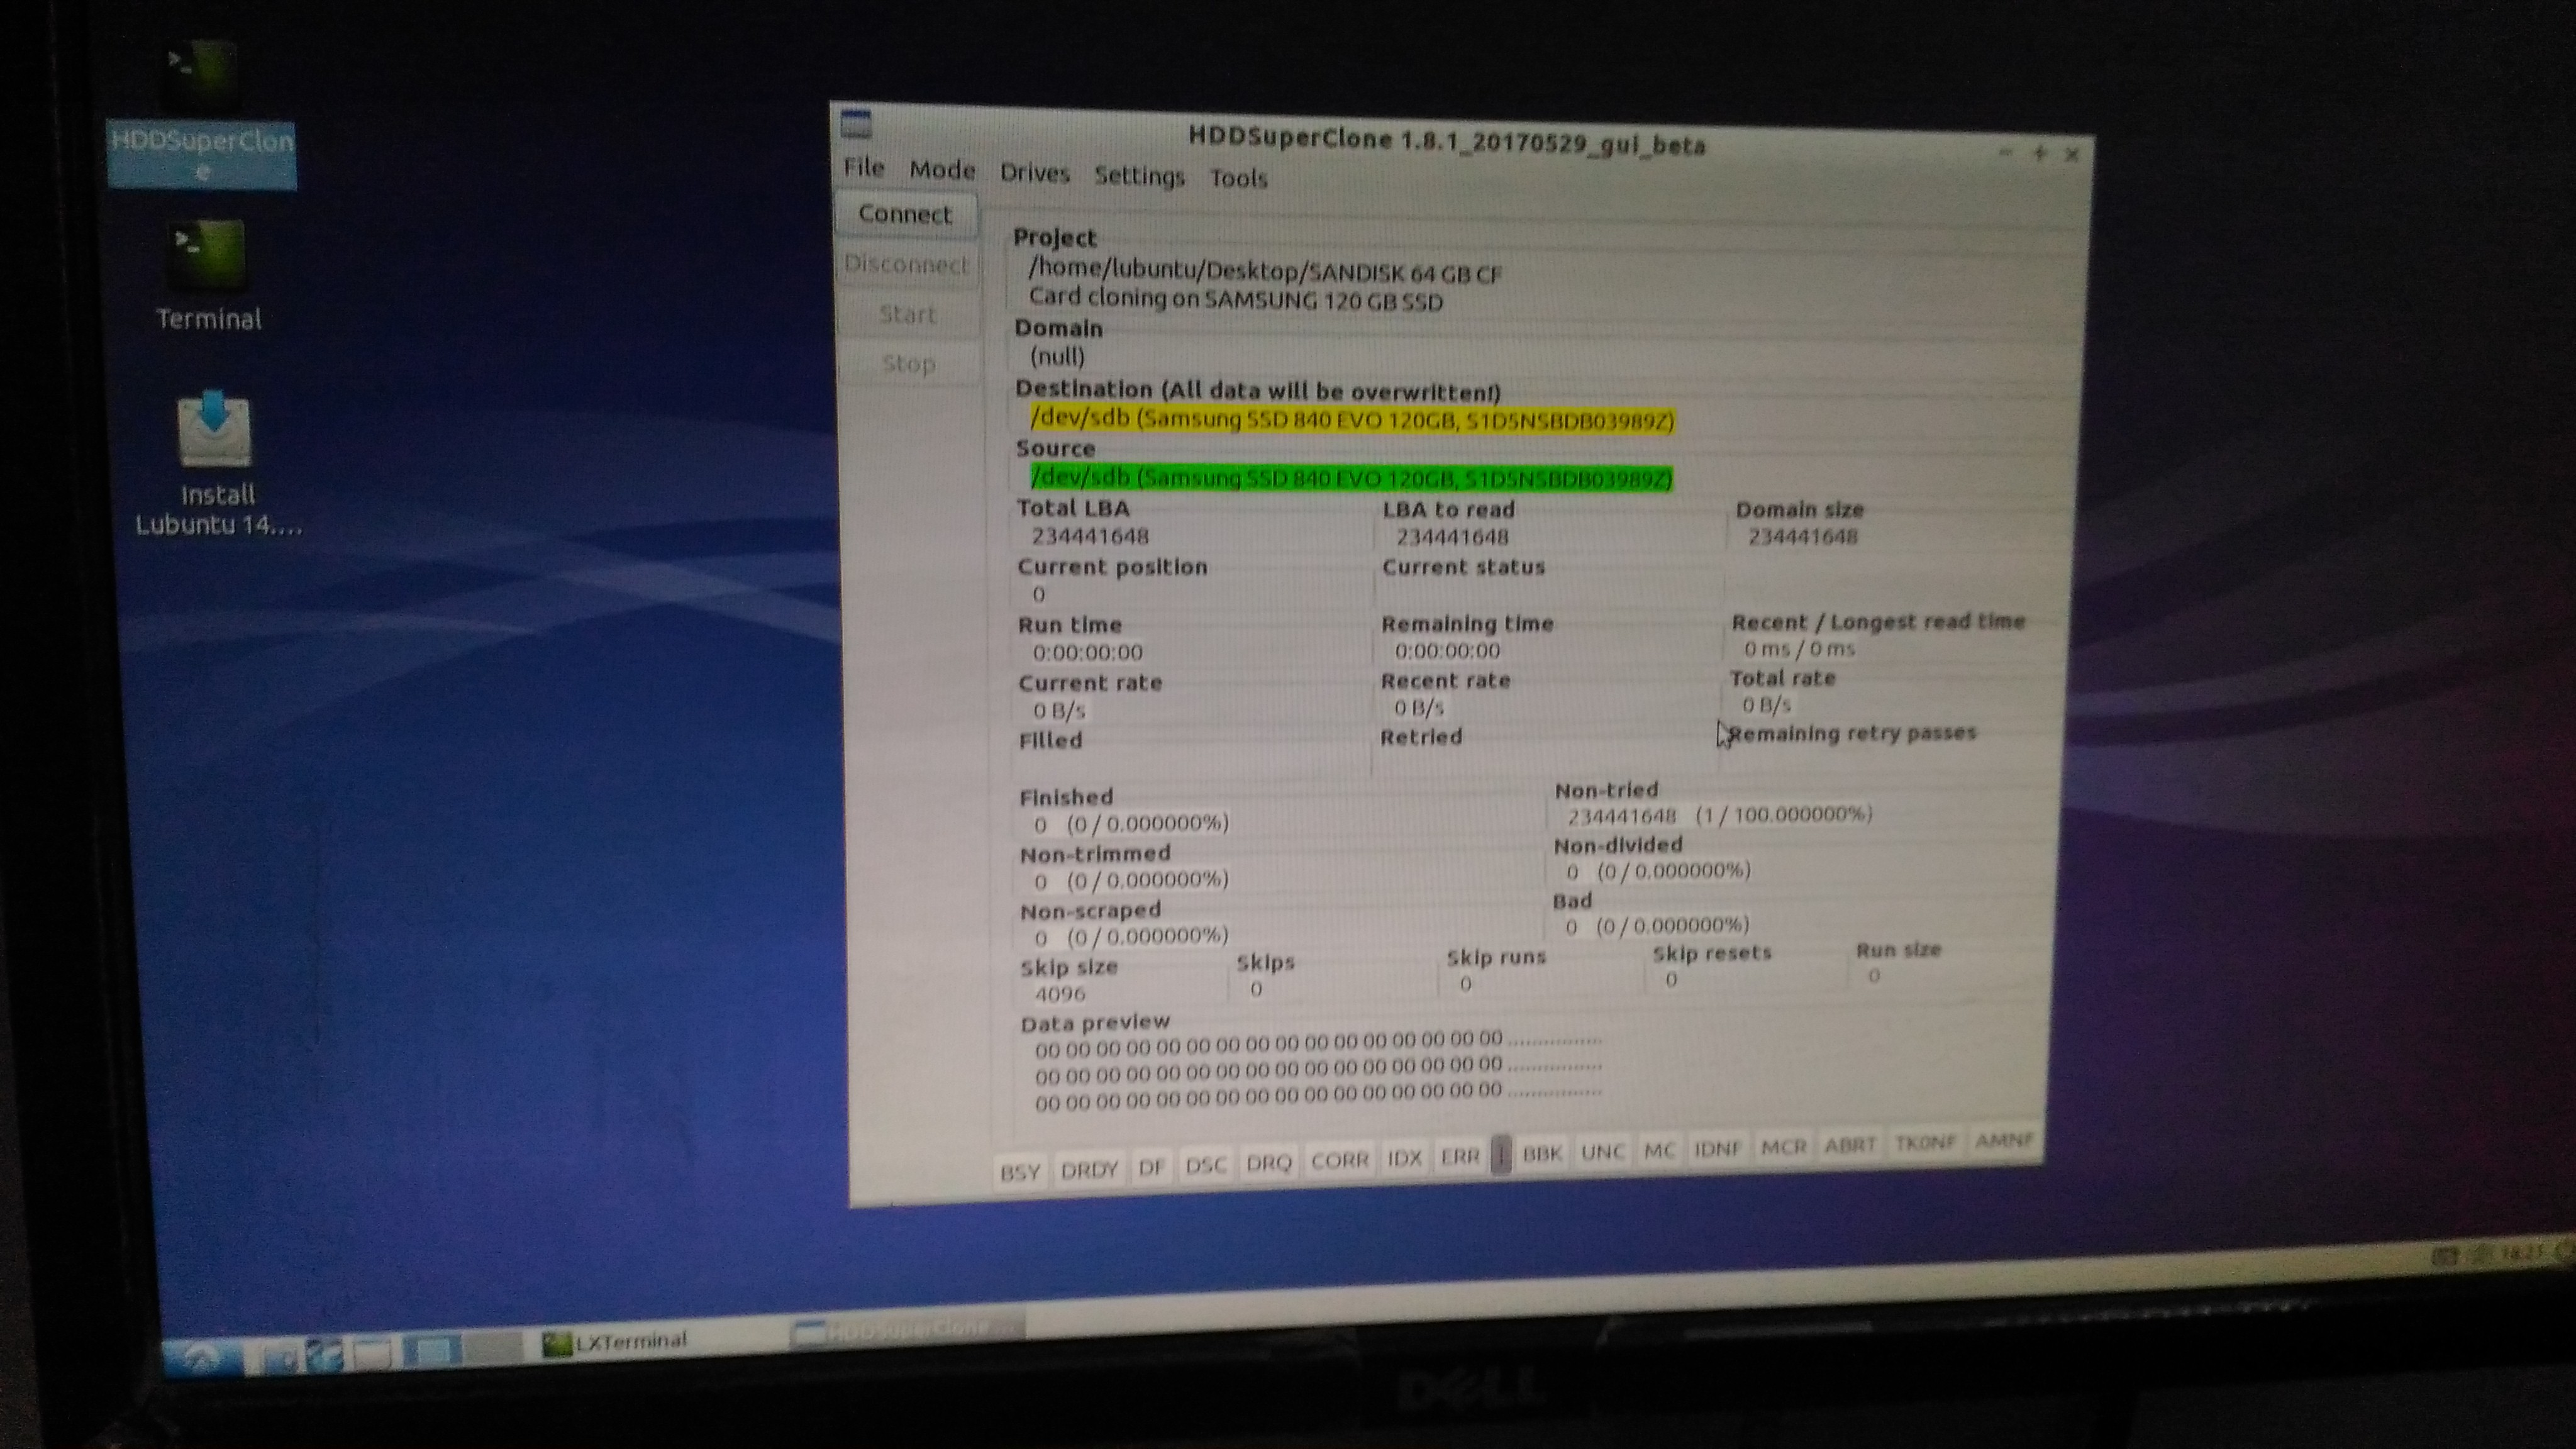Click the Current rate value 0 B/s
2576x1449 pixels.
click(1059, 711)
